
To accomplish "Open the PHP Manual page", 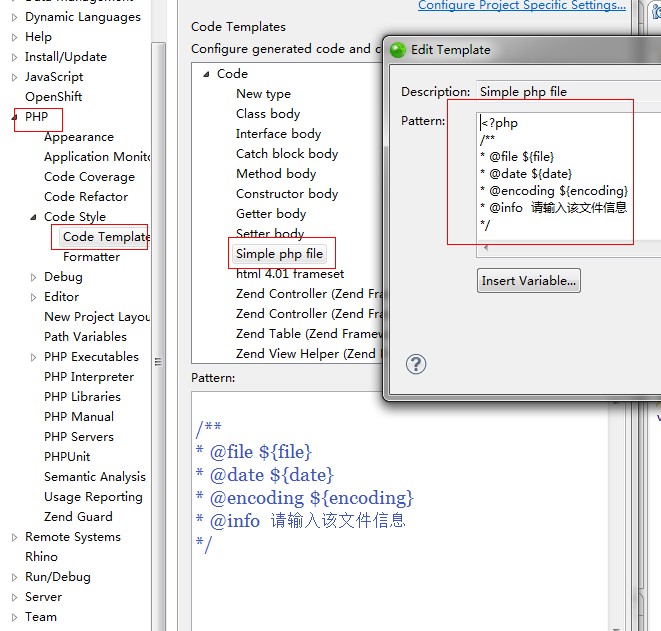I will [x=79, y=416].
